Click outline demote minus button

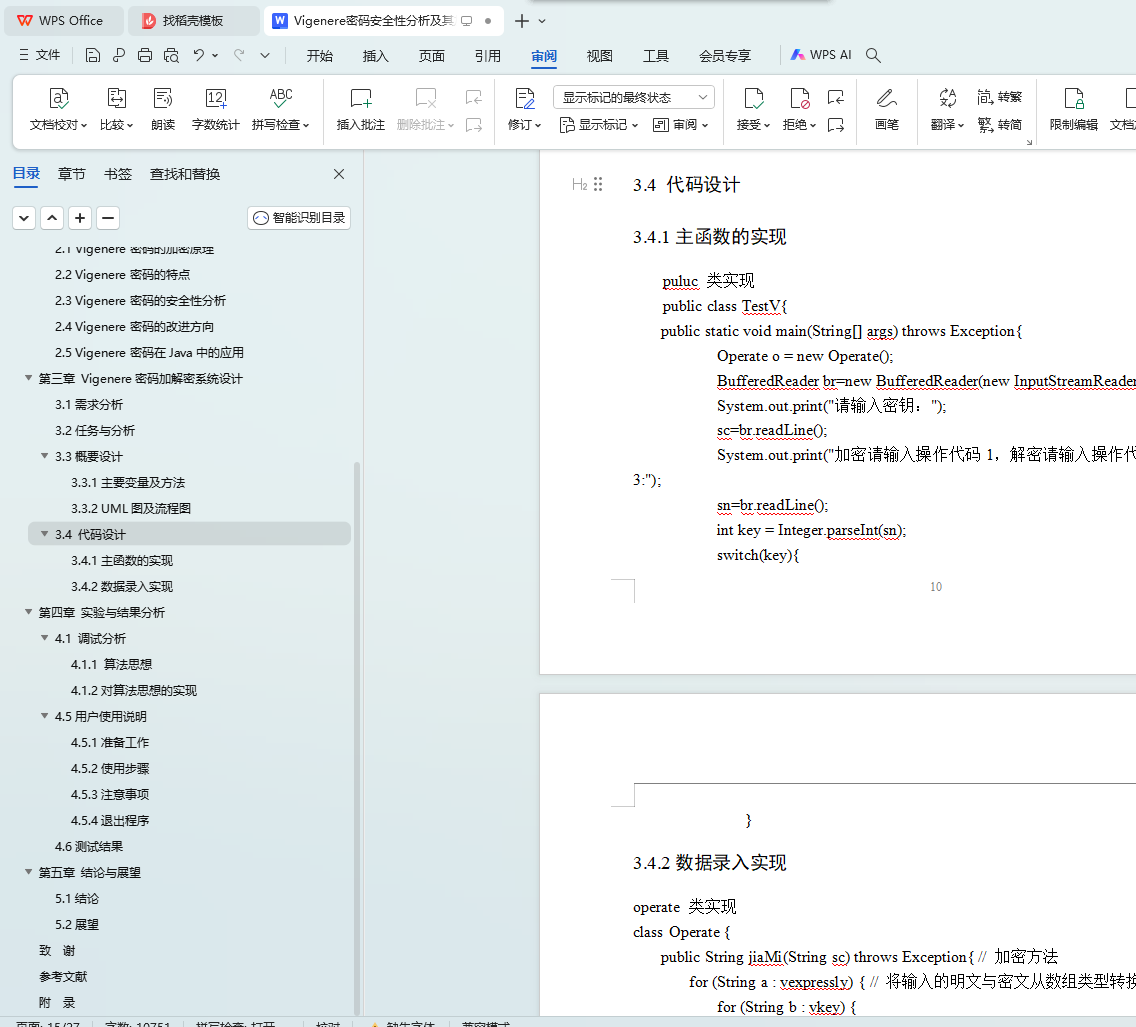(x=108, y=218)
